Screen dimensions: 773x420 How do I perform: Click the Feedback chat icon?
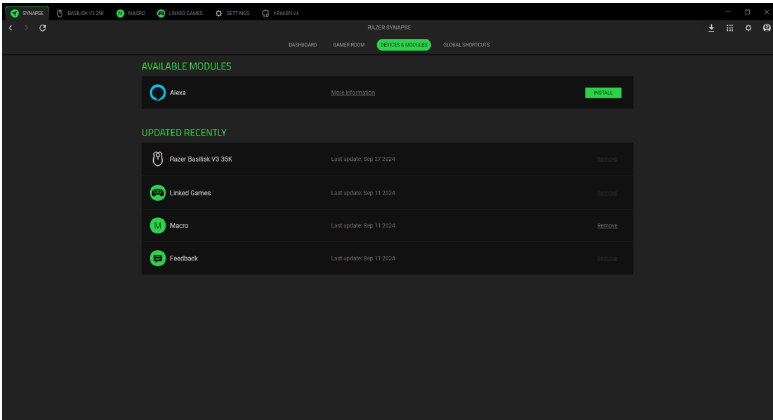tap(158, 258)
